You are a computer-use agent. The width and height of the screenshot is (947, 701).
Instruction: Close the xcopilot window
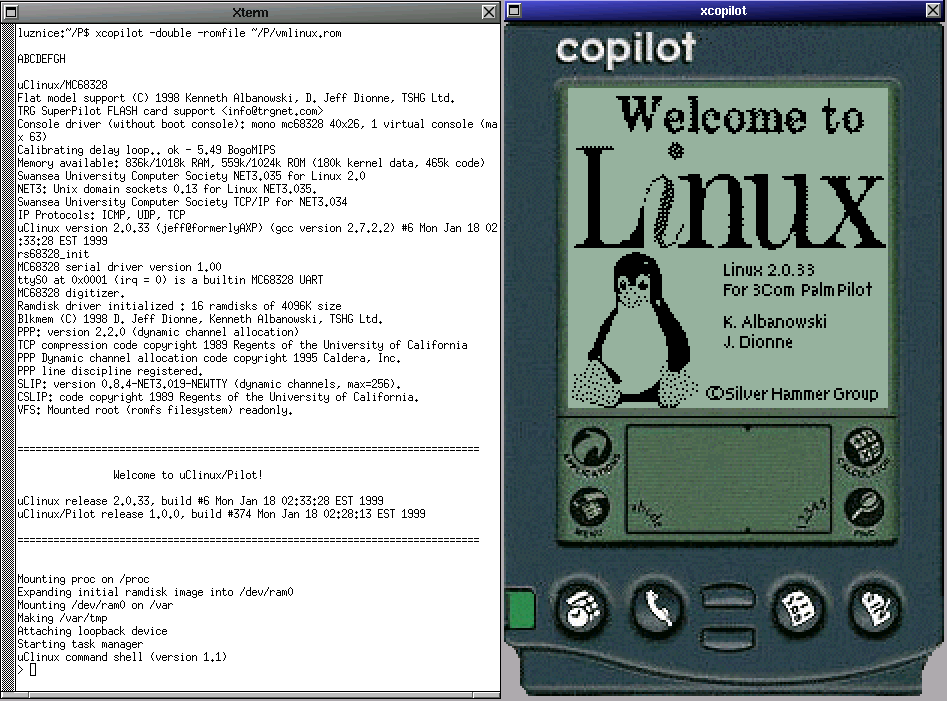(x=933, y=10)
